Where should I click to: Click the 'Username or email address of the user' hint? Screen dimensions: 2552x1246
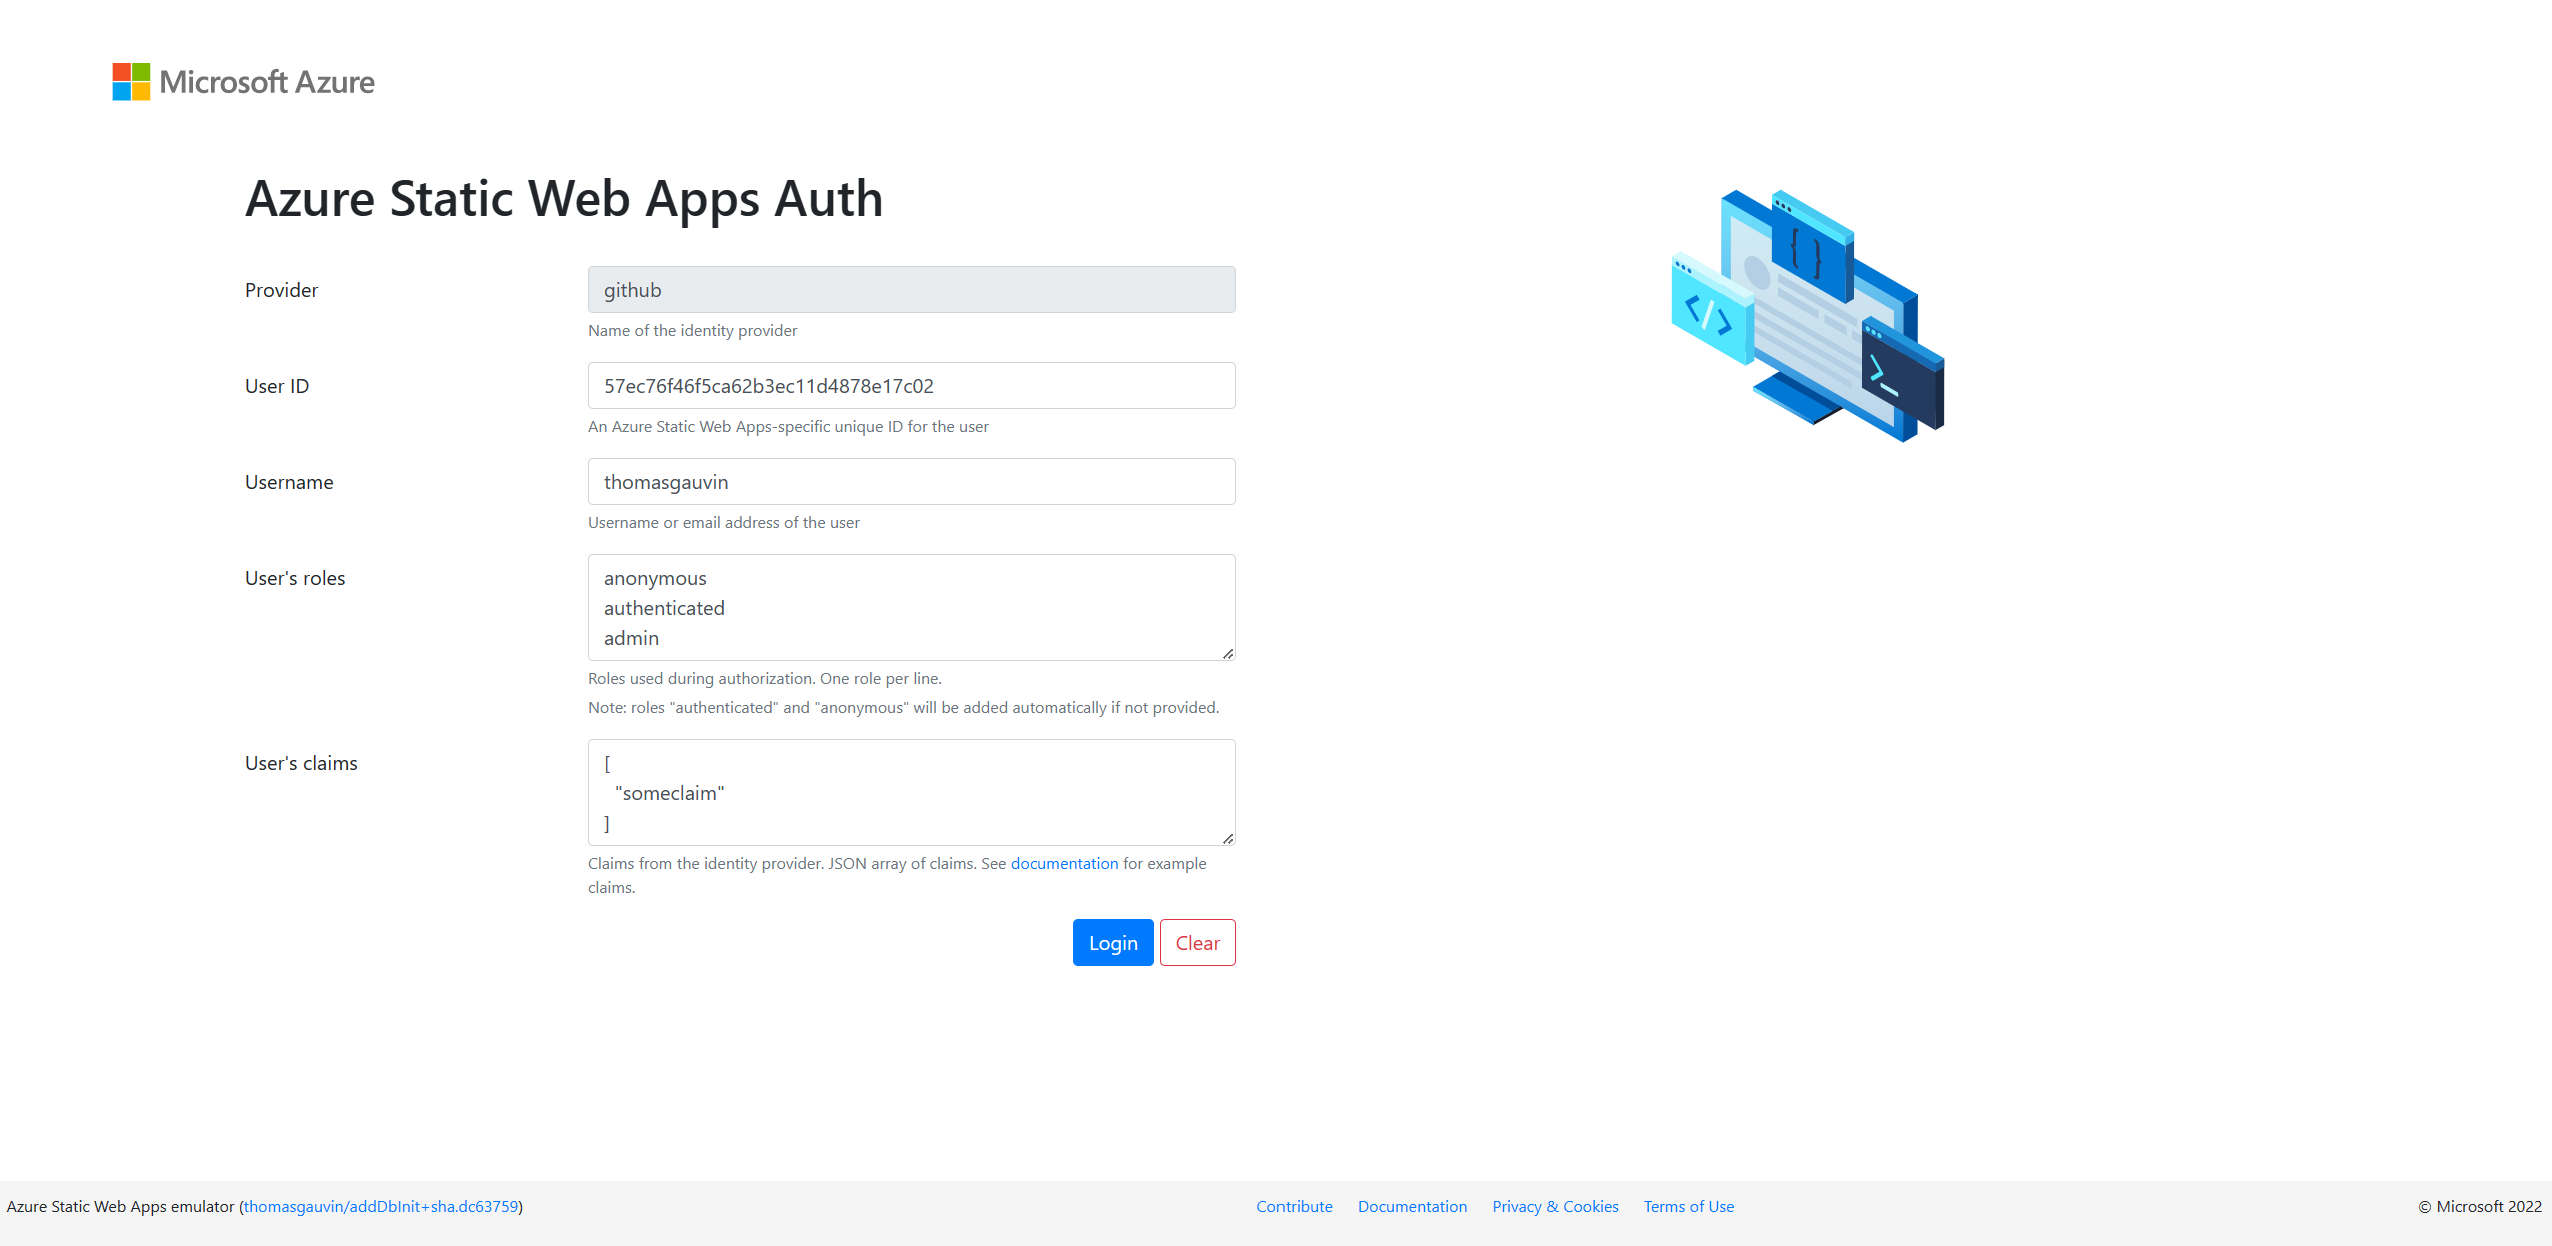pos(723,523)
